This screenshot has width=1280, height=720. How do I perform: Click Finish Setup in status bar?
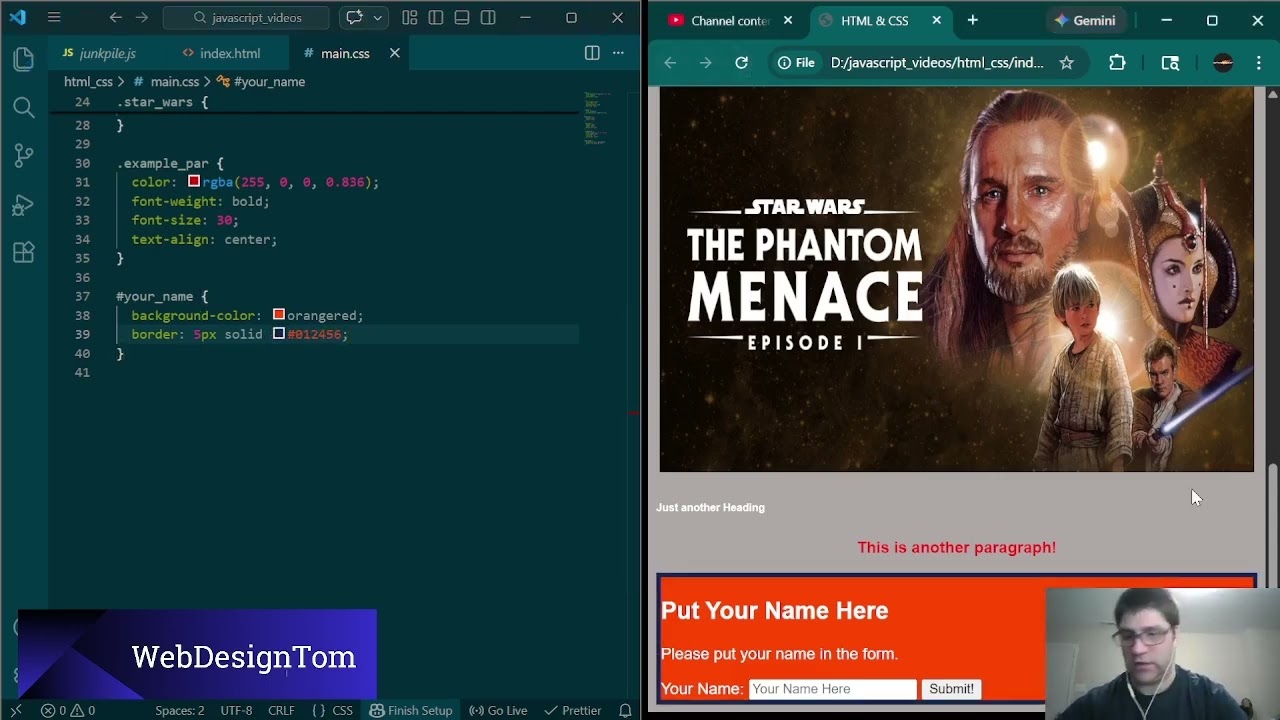(411, 711)
